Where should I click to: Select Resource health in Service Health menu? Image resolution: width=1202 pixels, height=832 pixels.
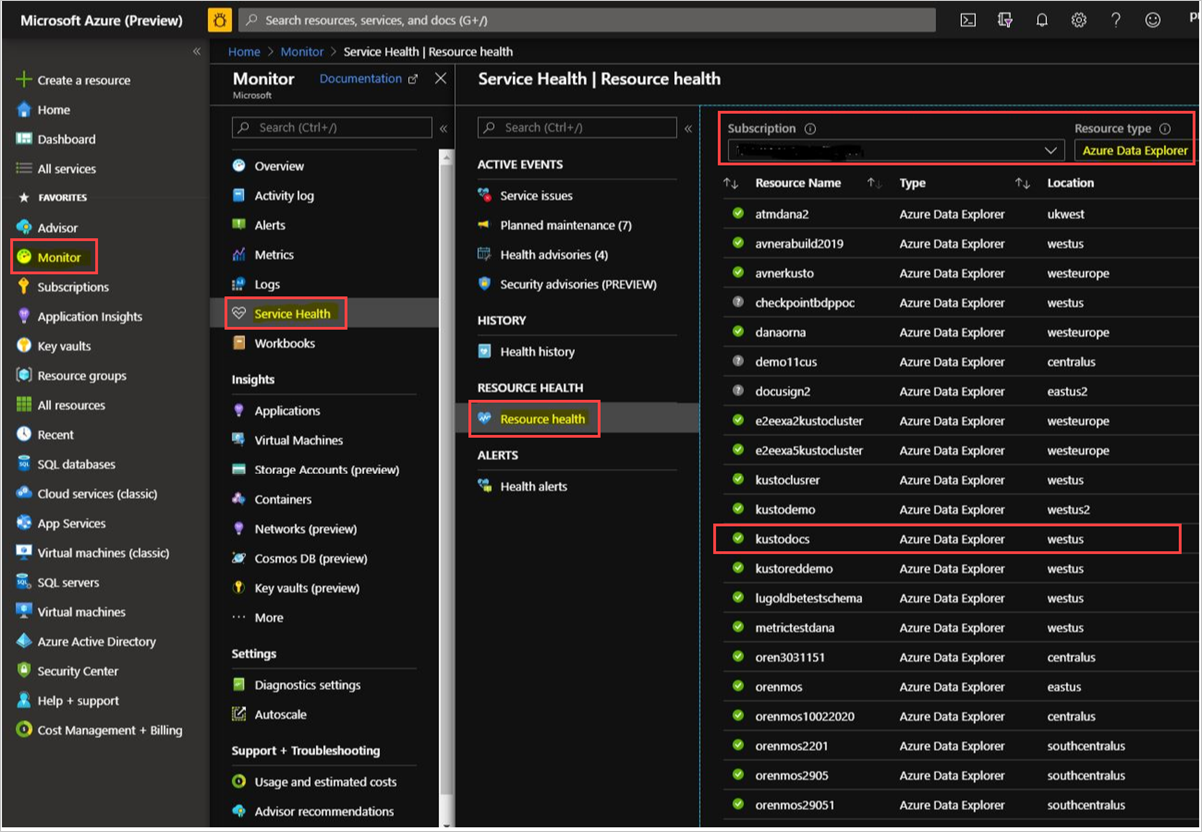click(542, 419)
